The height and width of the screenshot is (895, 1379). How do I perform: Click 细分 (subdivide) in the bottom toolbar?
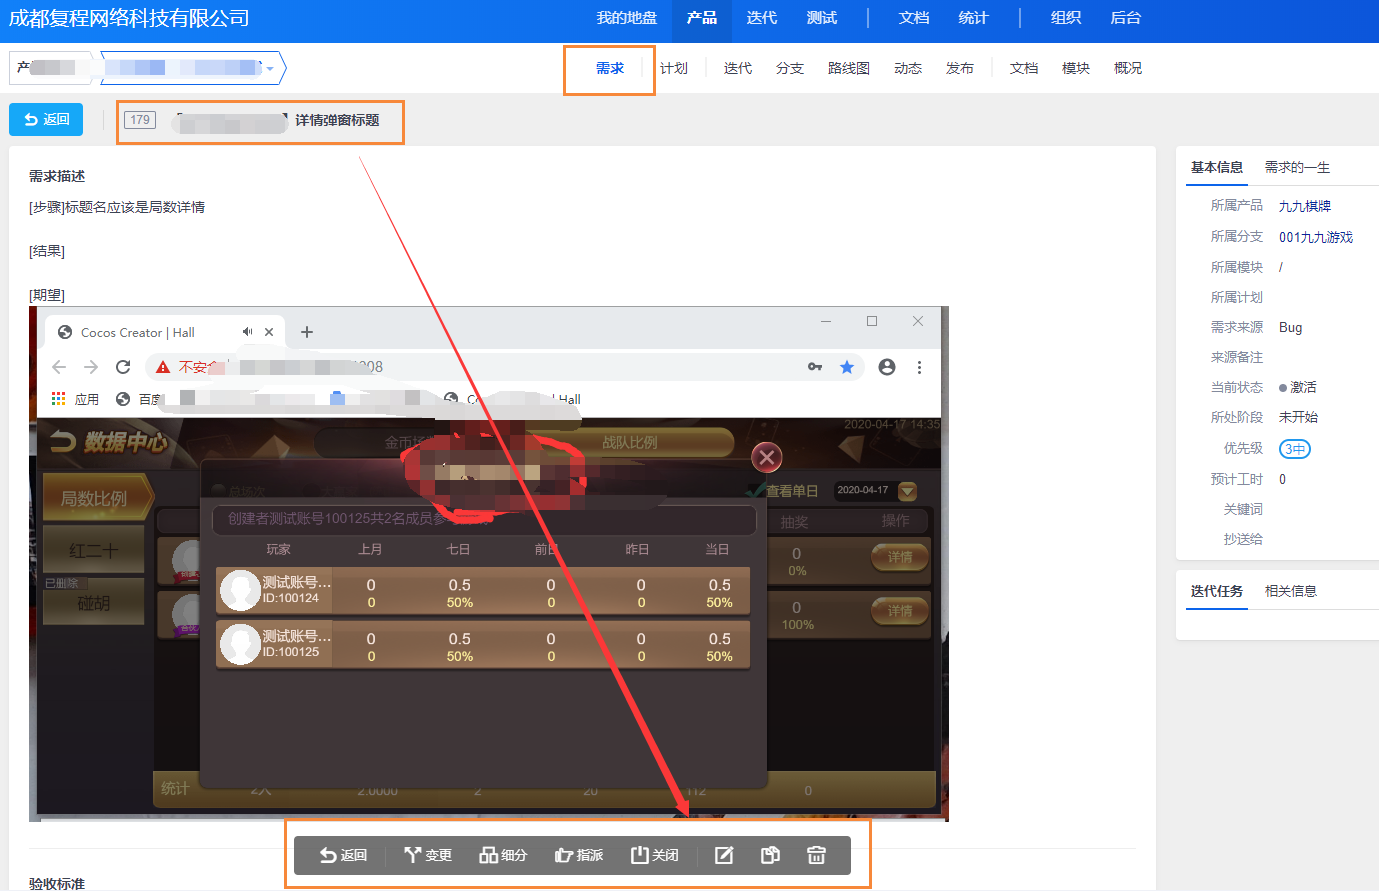click(x=503, y=855)
